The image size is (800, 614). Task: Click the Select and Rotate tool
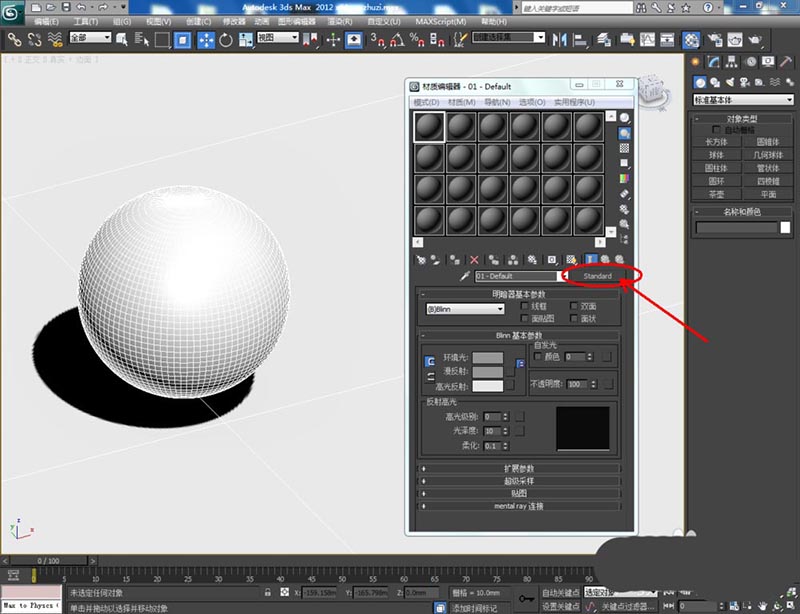[226, 40]
